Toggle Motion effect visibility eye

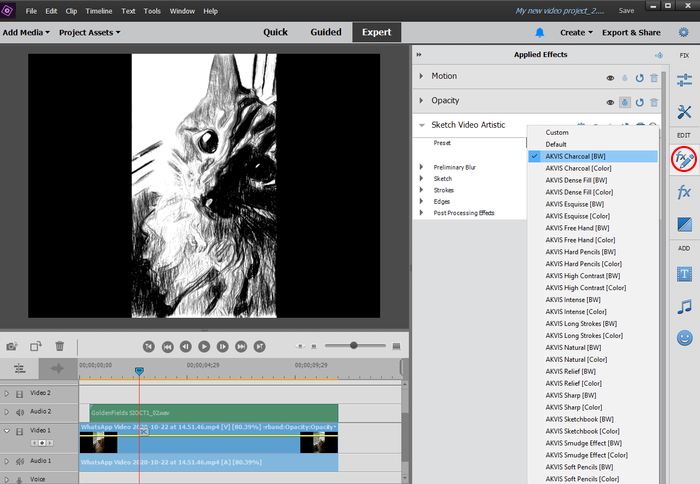point(610,78)
